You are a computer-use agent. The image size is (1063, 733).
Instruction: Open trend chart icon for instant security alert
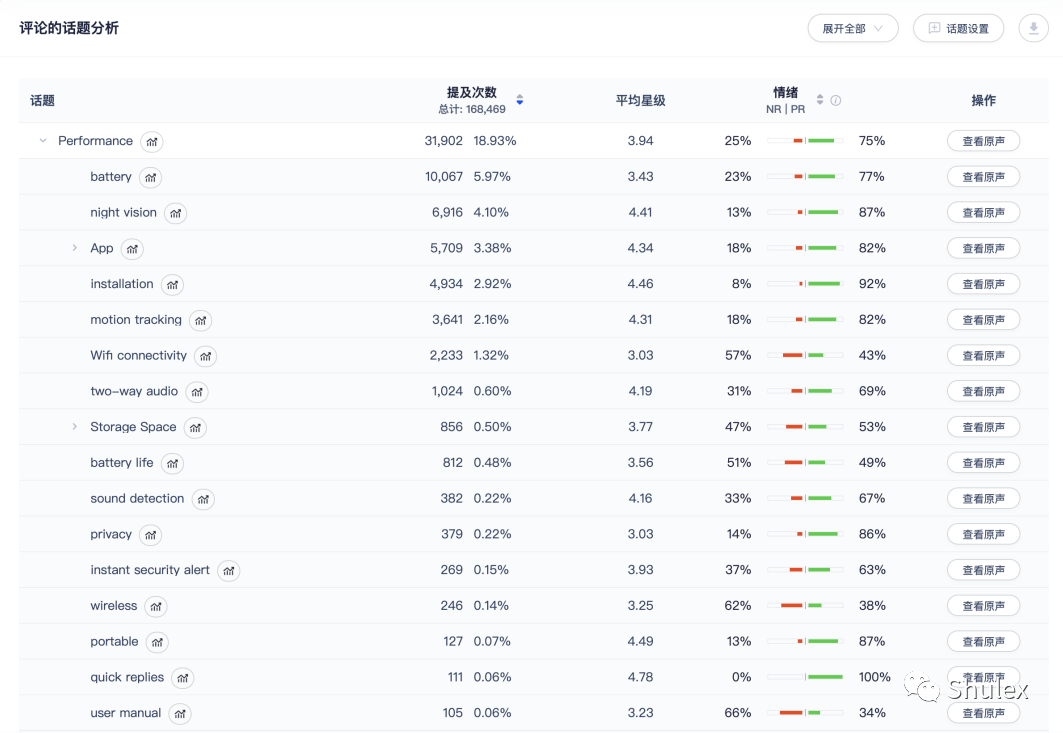pos(228,571)
